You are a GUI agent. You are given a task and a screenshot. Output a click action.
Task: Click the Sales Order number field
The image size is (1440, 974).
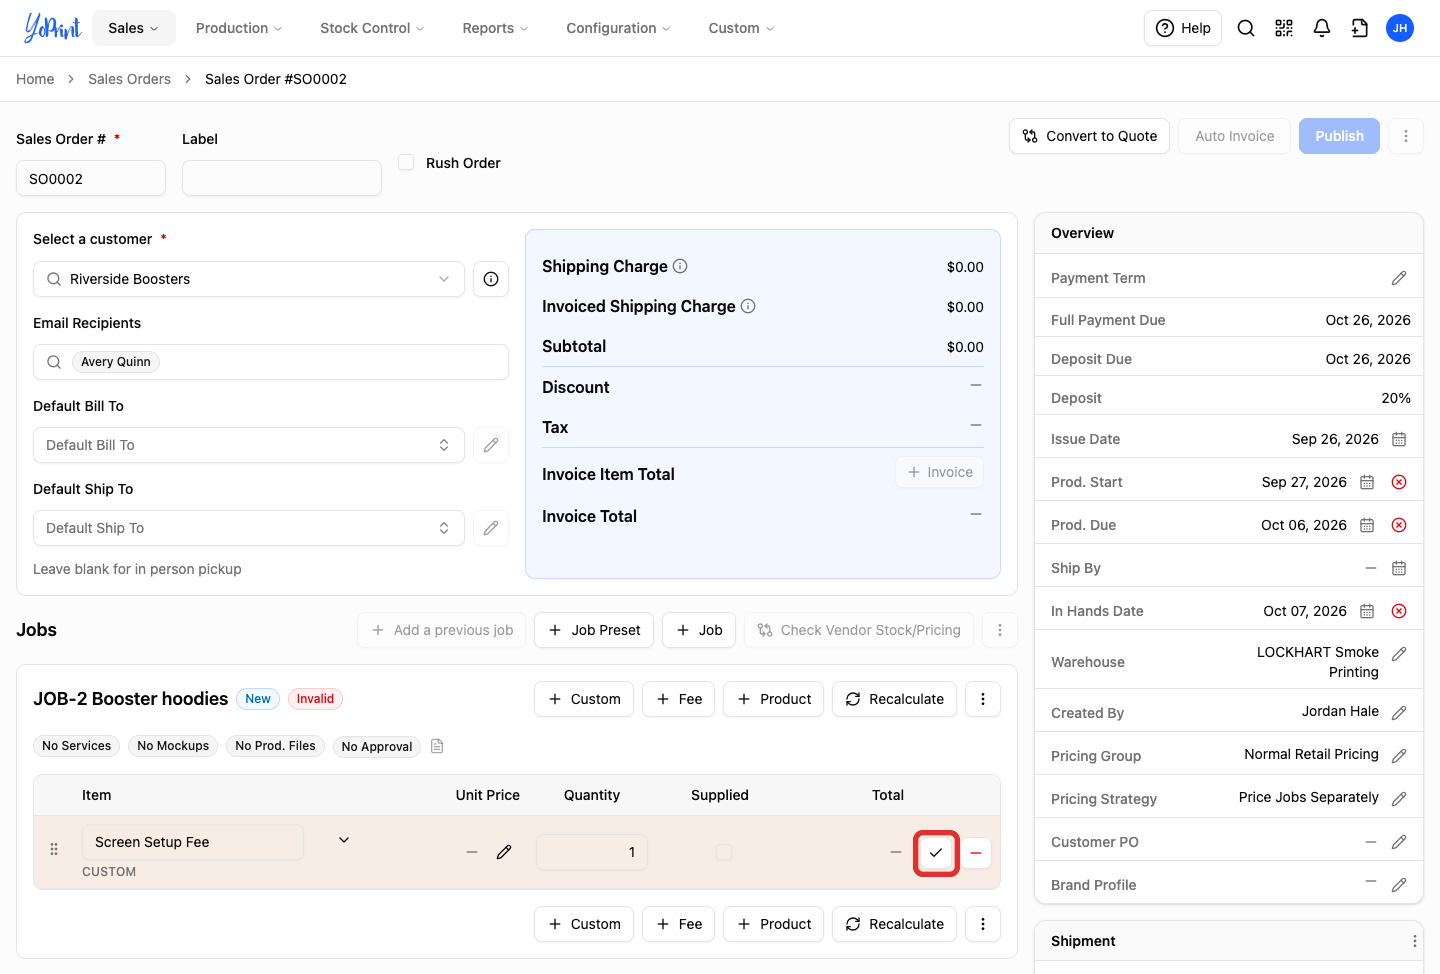pos(91,178)
